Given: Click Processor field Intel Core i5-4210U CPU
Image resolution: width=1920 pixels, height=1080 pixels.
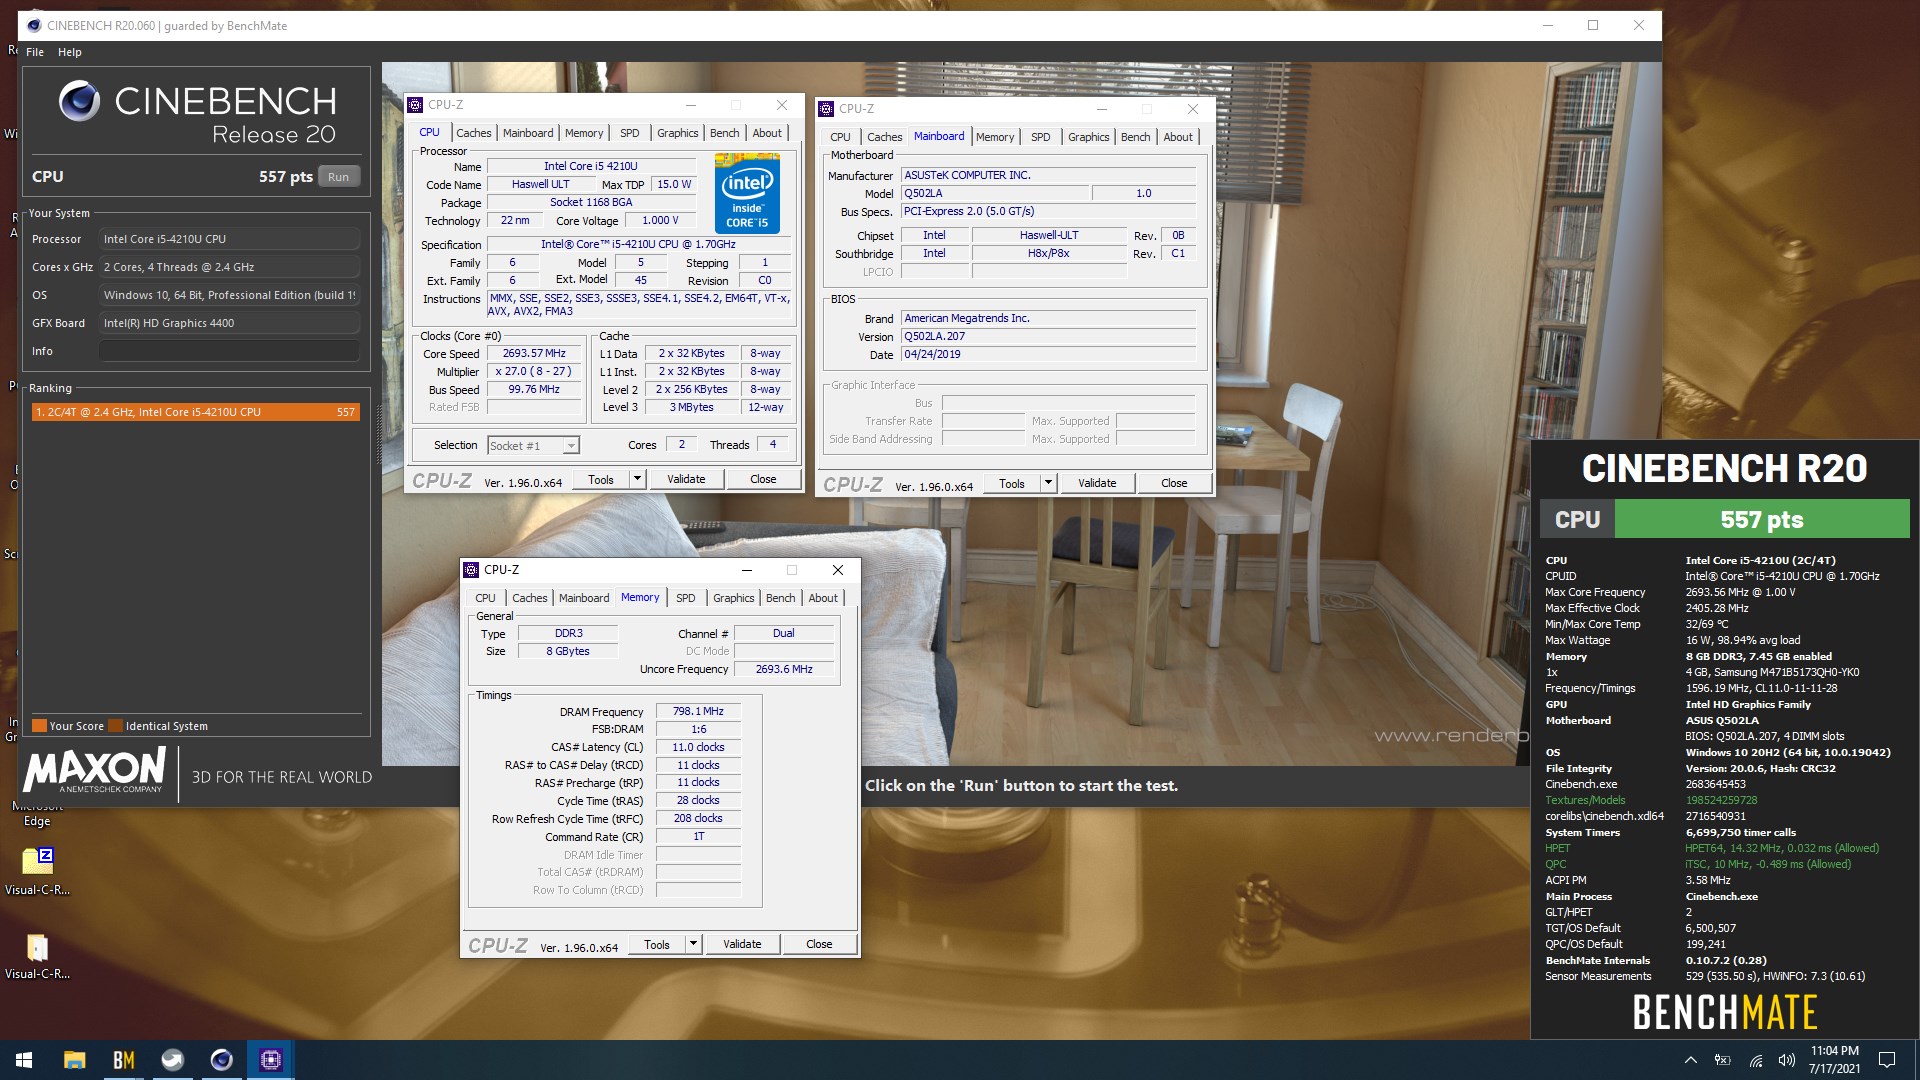Looking at the screenshot, I should click(229, 239).
